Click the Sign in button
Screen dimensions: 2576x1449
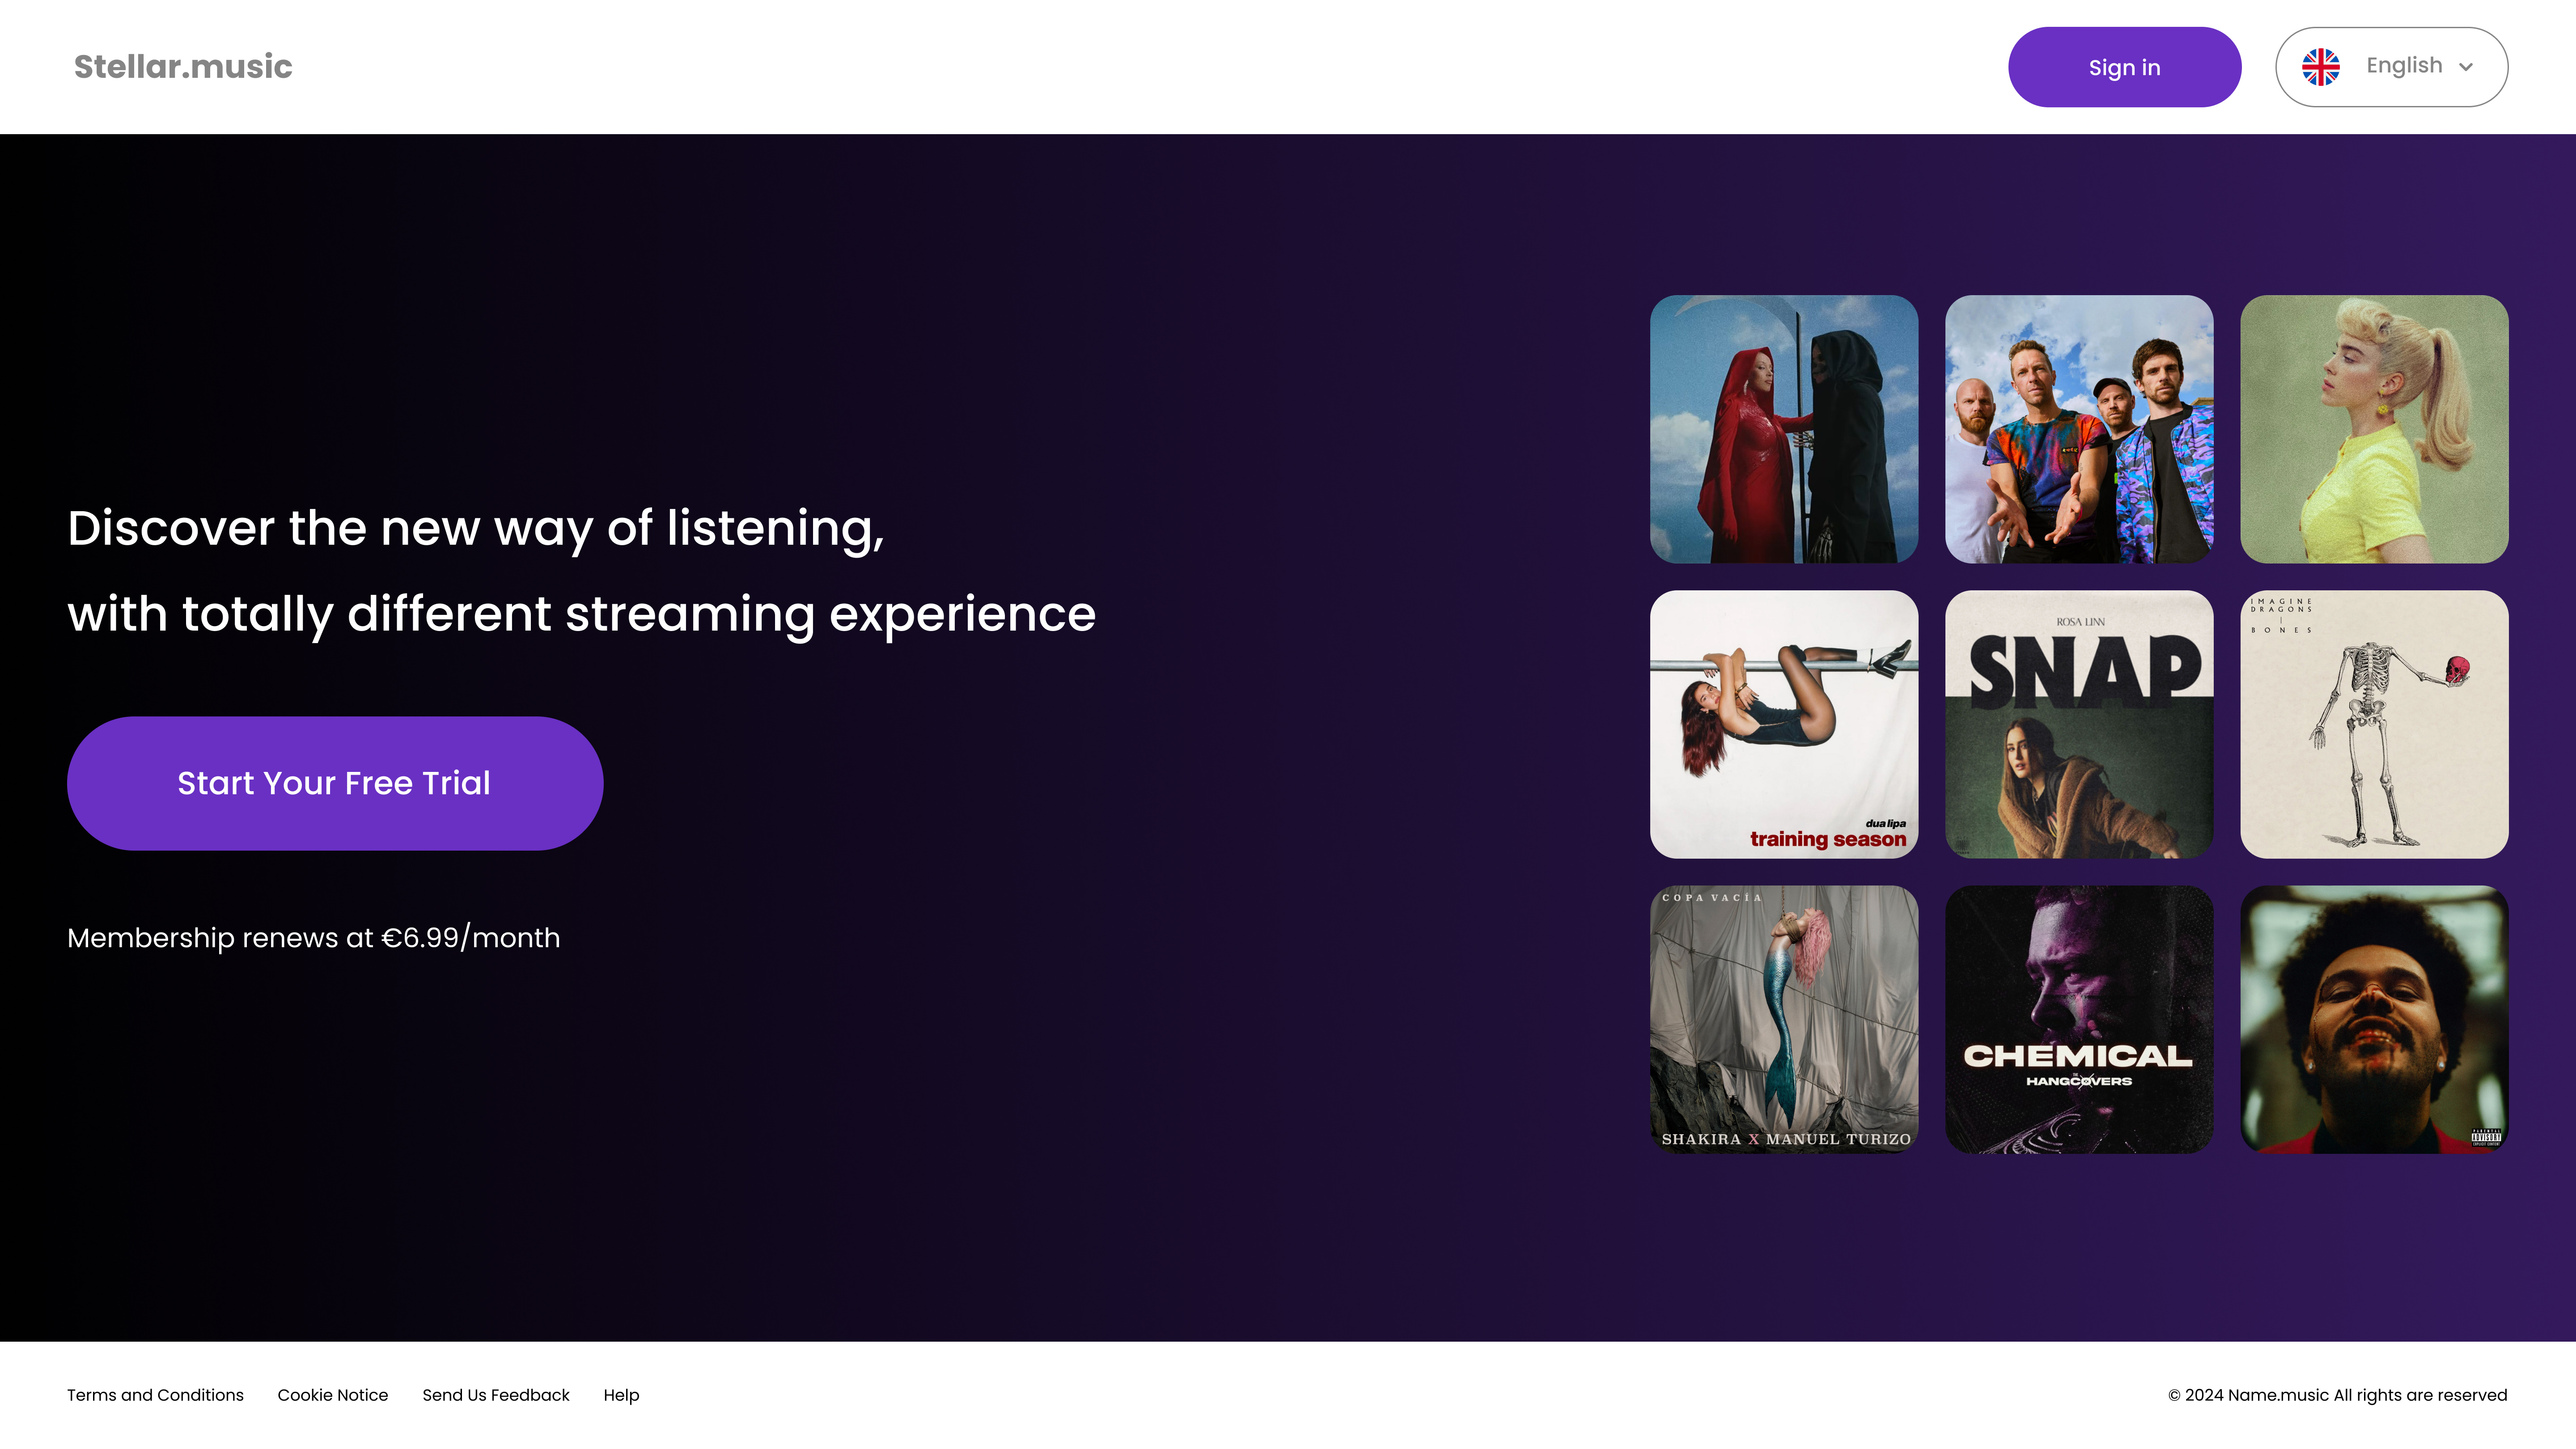pos(2124,67)
